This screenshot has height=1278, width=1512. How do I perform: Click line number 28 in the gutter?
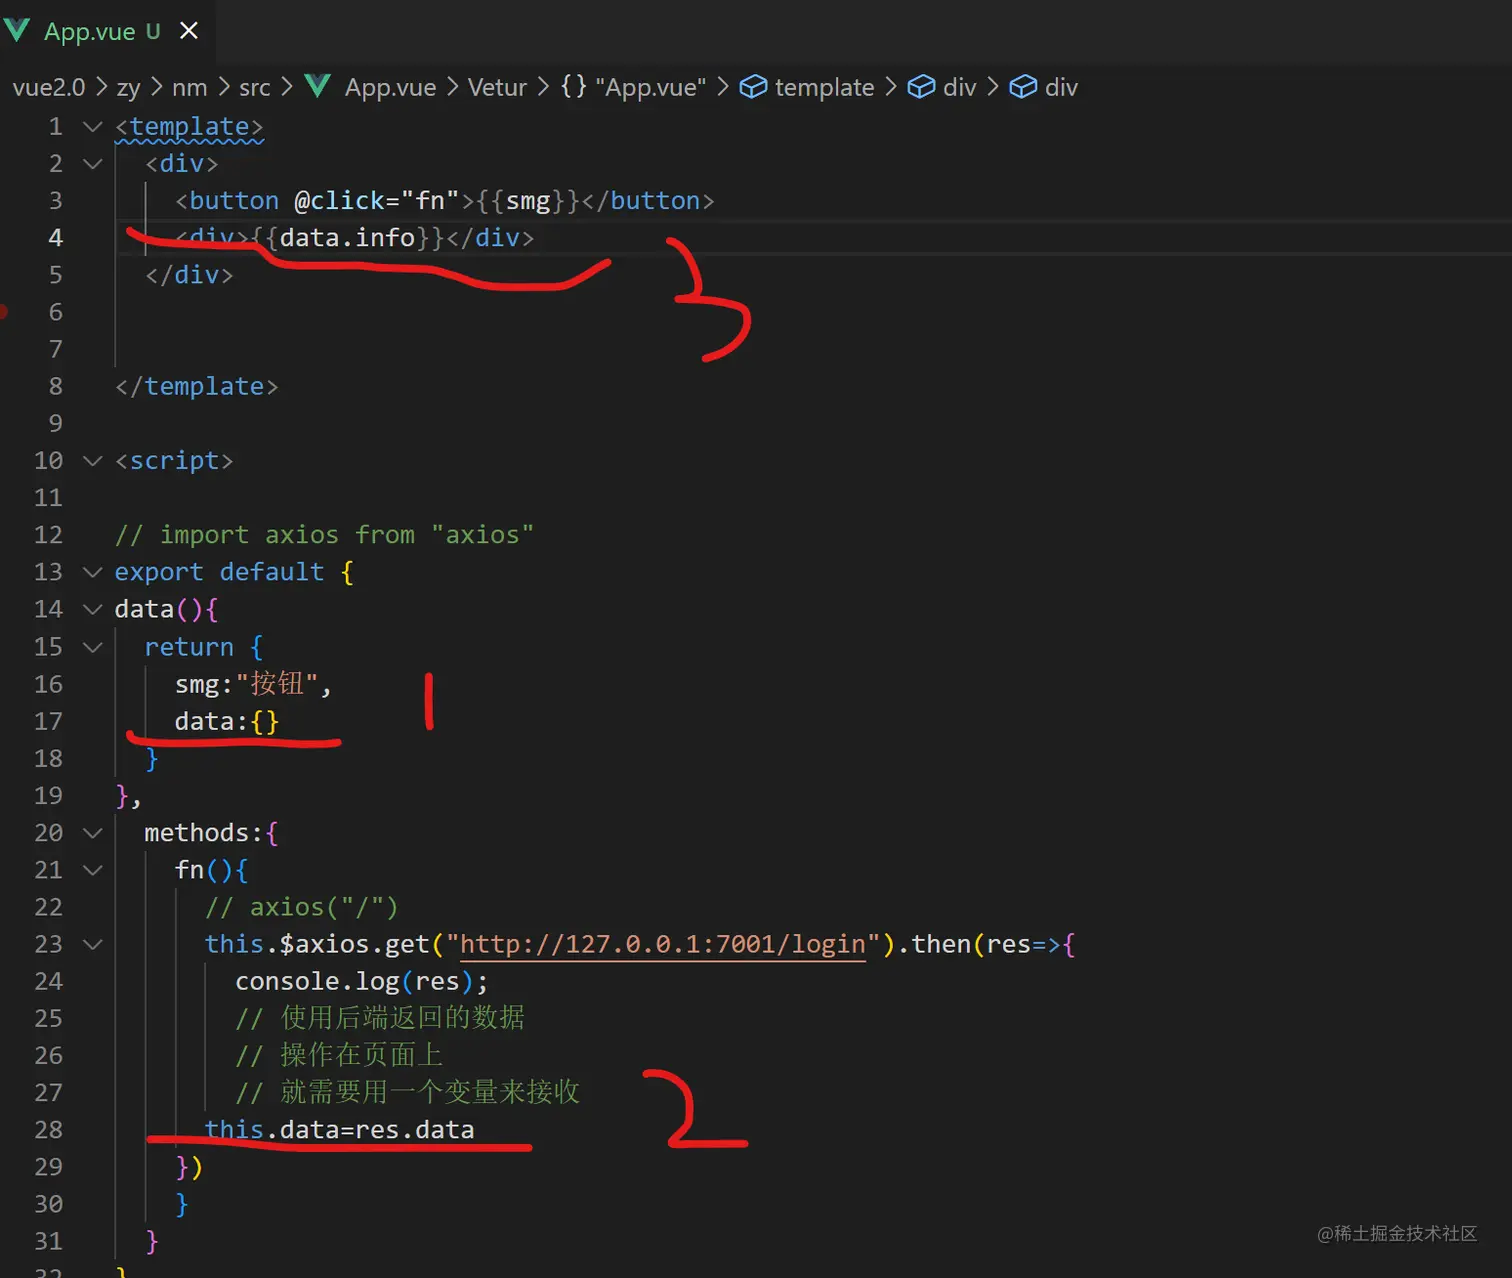[x=48, y=1130]
